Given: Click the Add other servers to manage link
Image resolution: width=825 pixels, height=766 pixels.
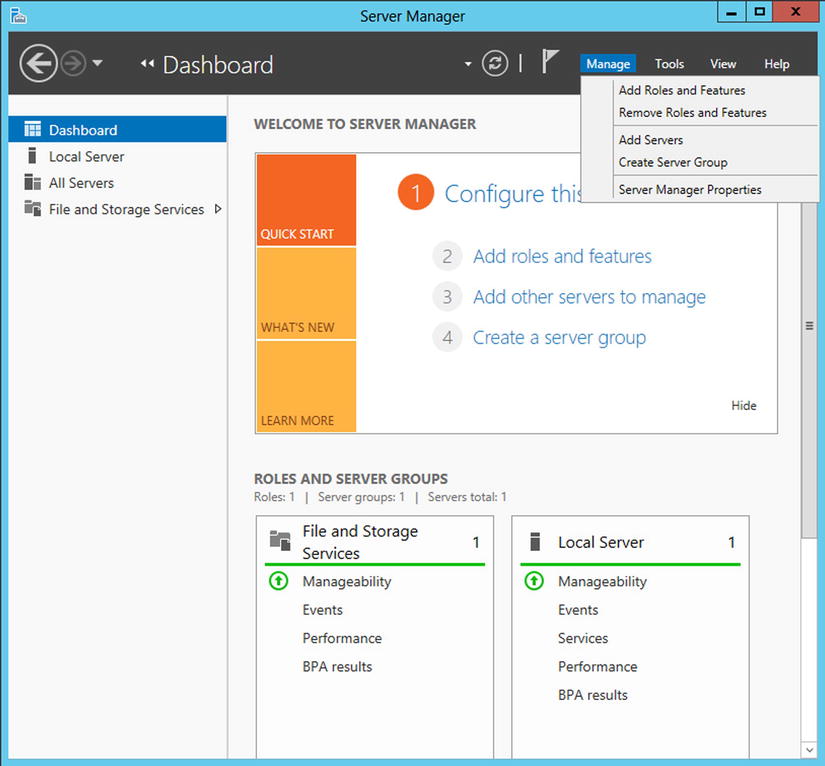Looking at the screenshot, I should click(589, 297).
